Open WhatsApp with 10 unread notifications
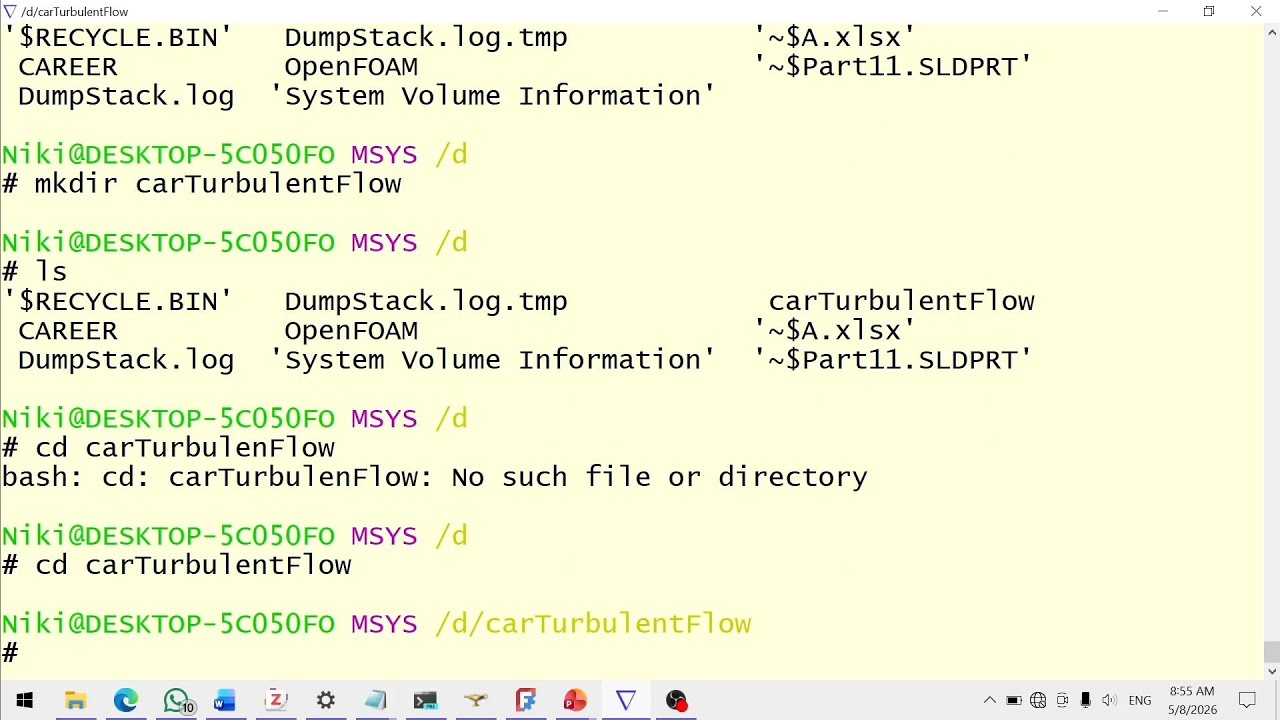The height and width of the screenshot is (720, 1280). coord(177,701)
